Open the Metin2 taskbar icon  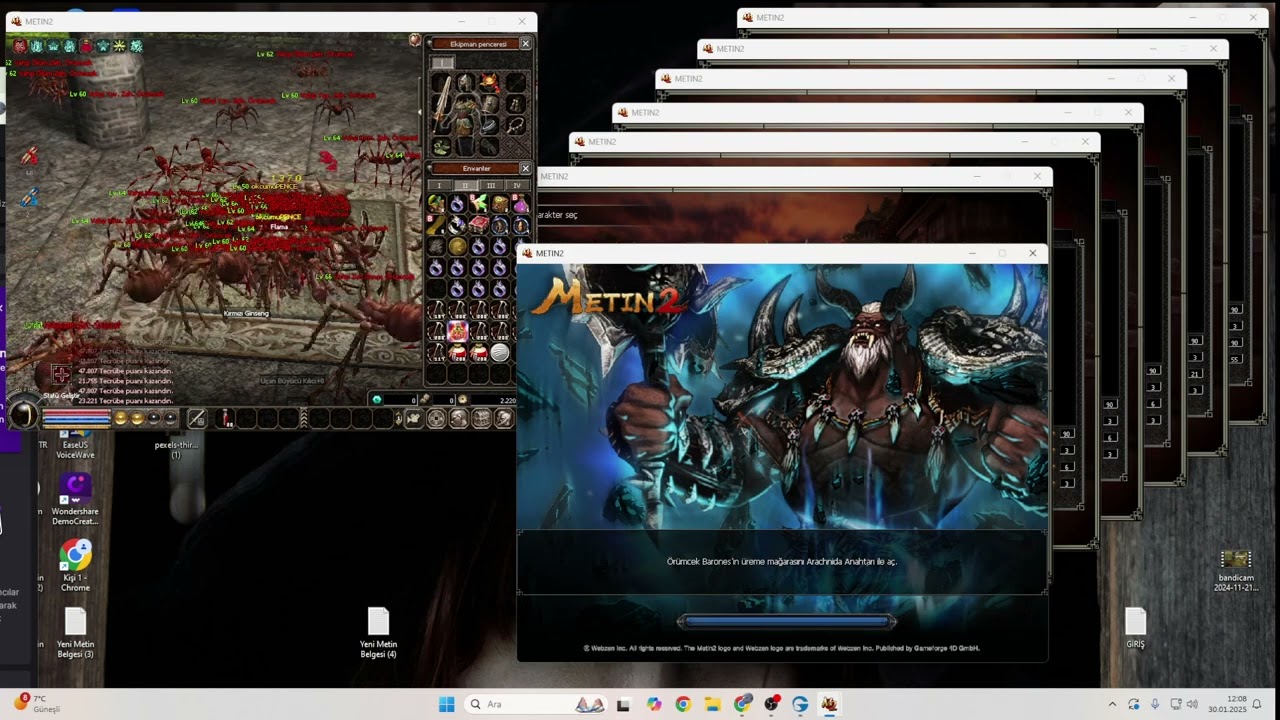[829, 704]
